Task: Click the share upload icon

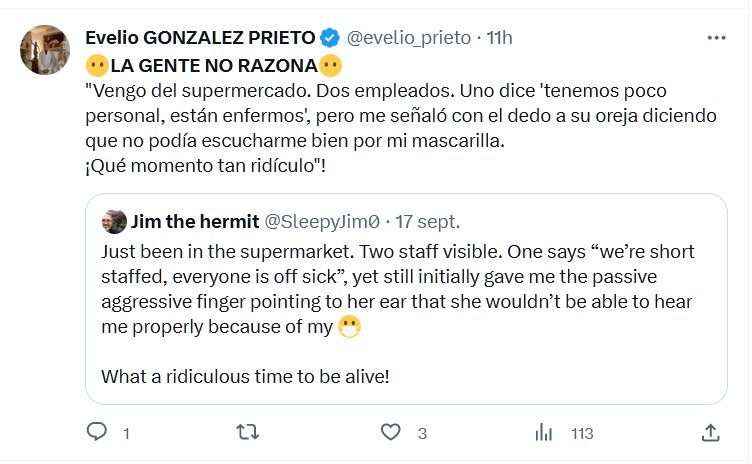Action: pos(711,432)
